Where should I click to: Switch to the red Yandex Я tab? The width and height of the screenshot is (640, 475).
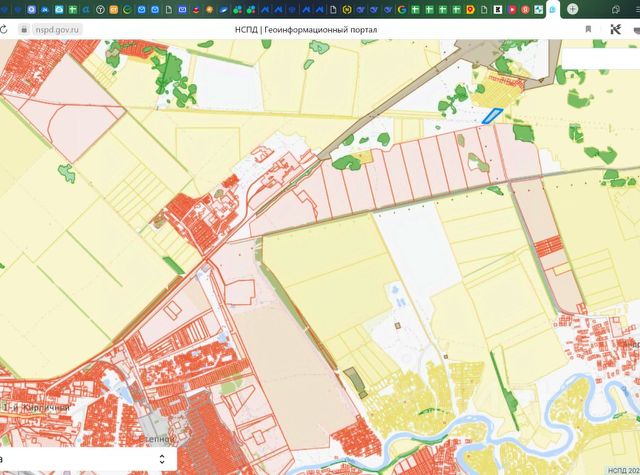coord(525,9)
